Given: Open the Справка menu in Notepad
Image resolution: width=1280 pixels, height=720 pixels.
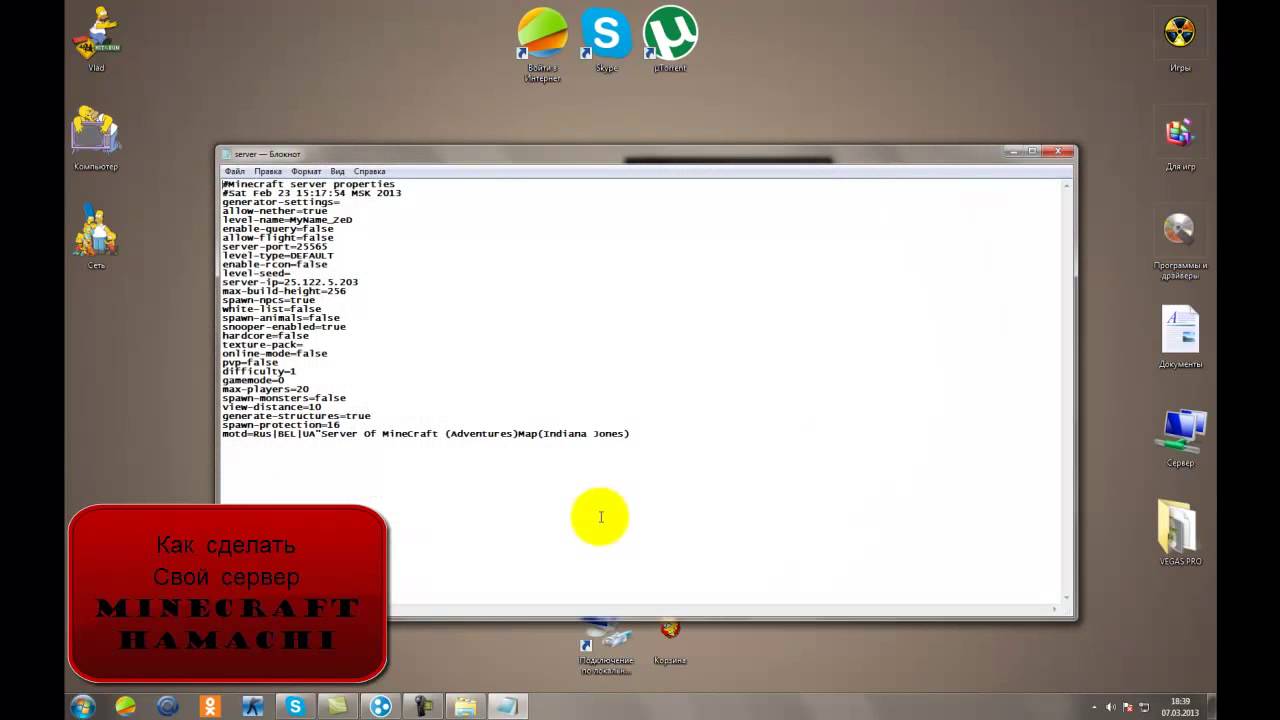Looking at the screenshot, I should click(x=369, y=172).
